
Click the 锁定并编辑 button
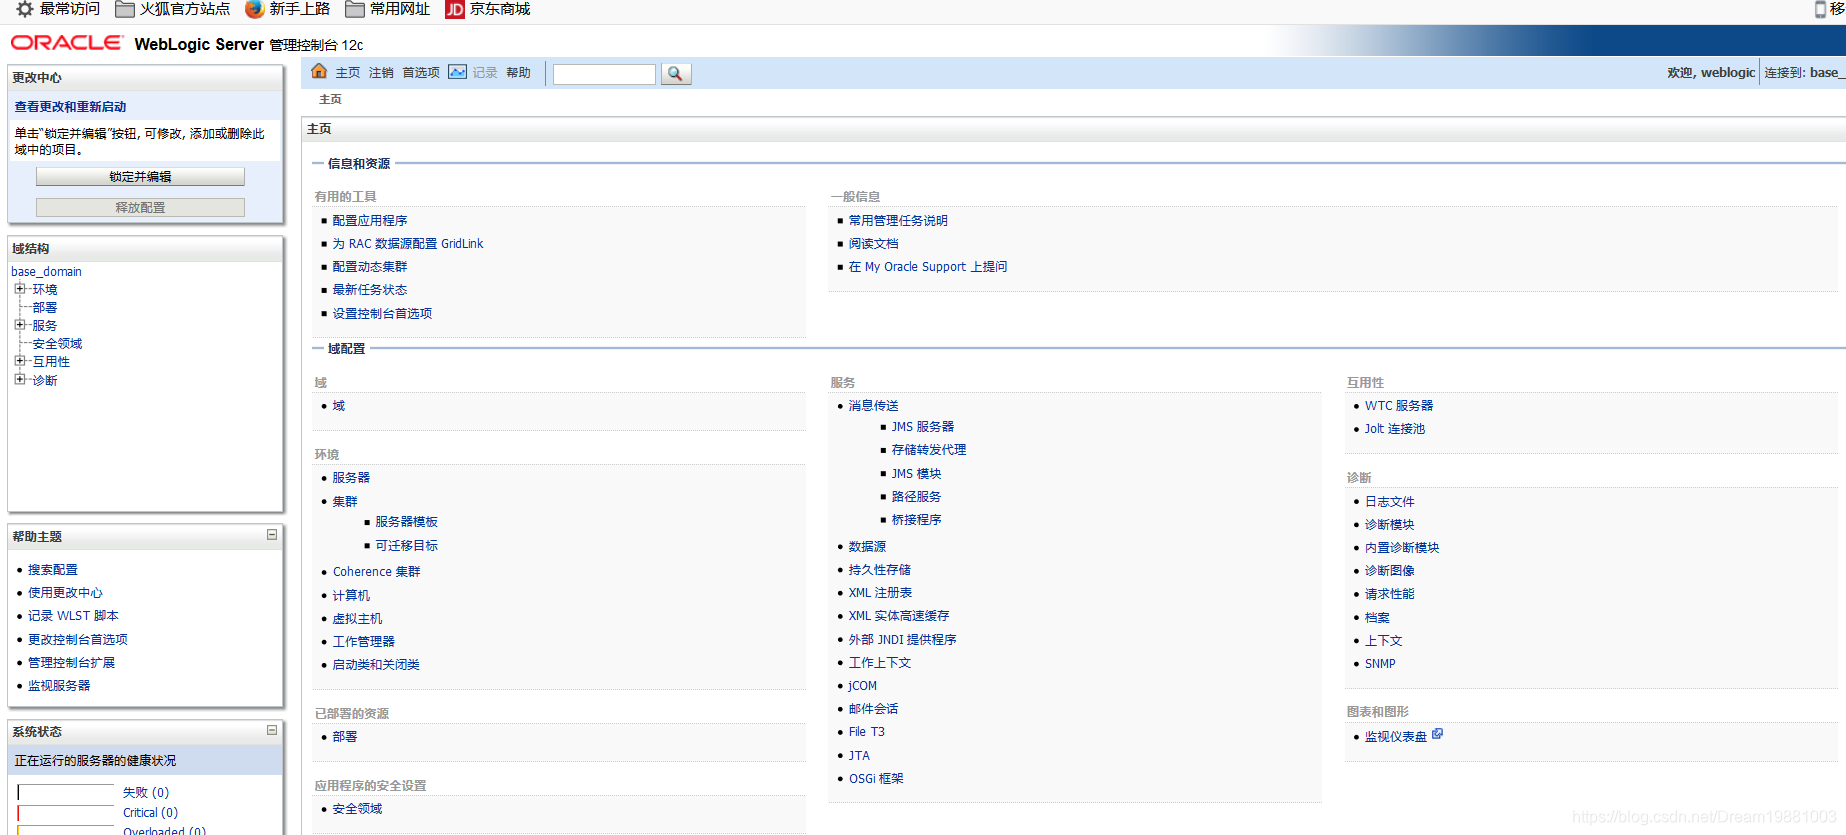[x=140, y=176]
